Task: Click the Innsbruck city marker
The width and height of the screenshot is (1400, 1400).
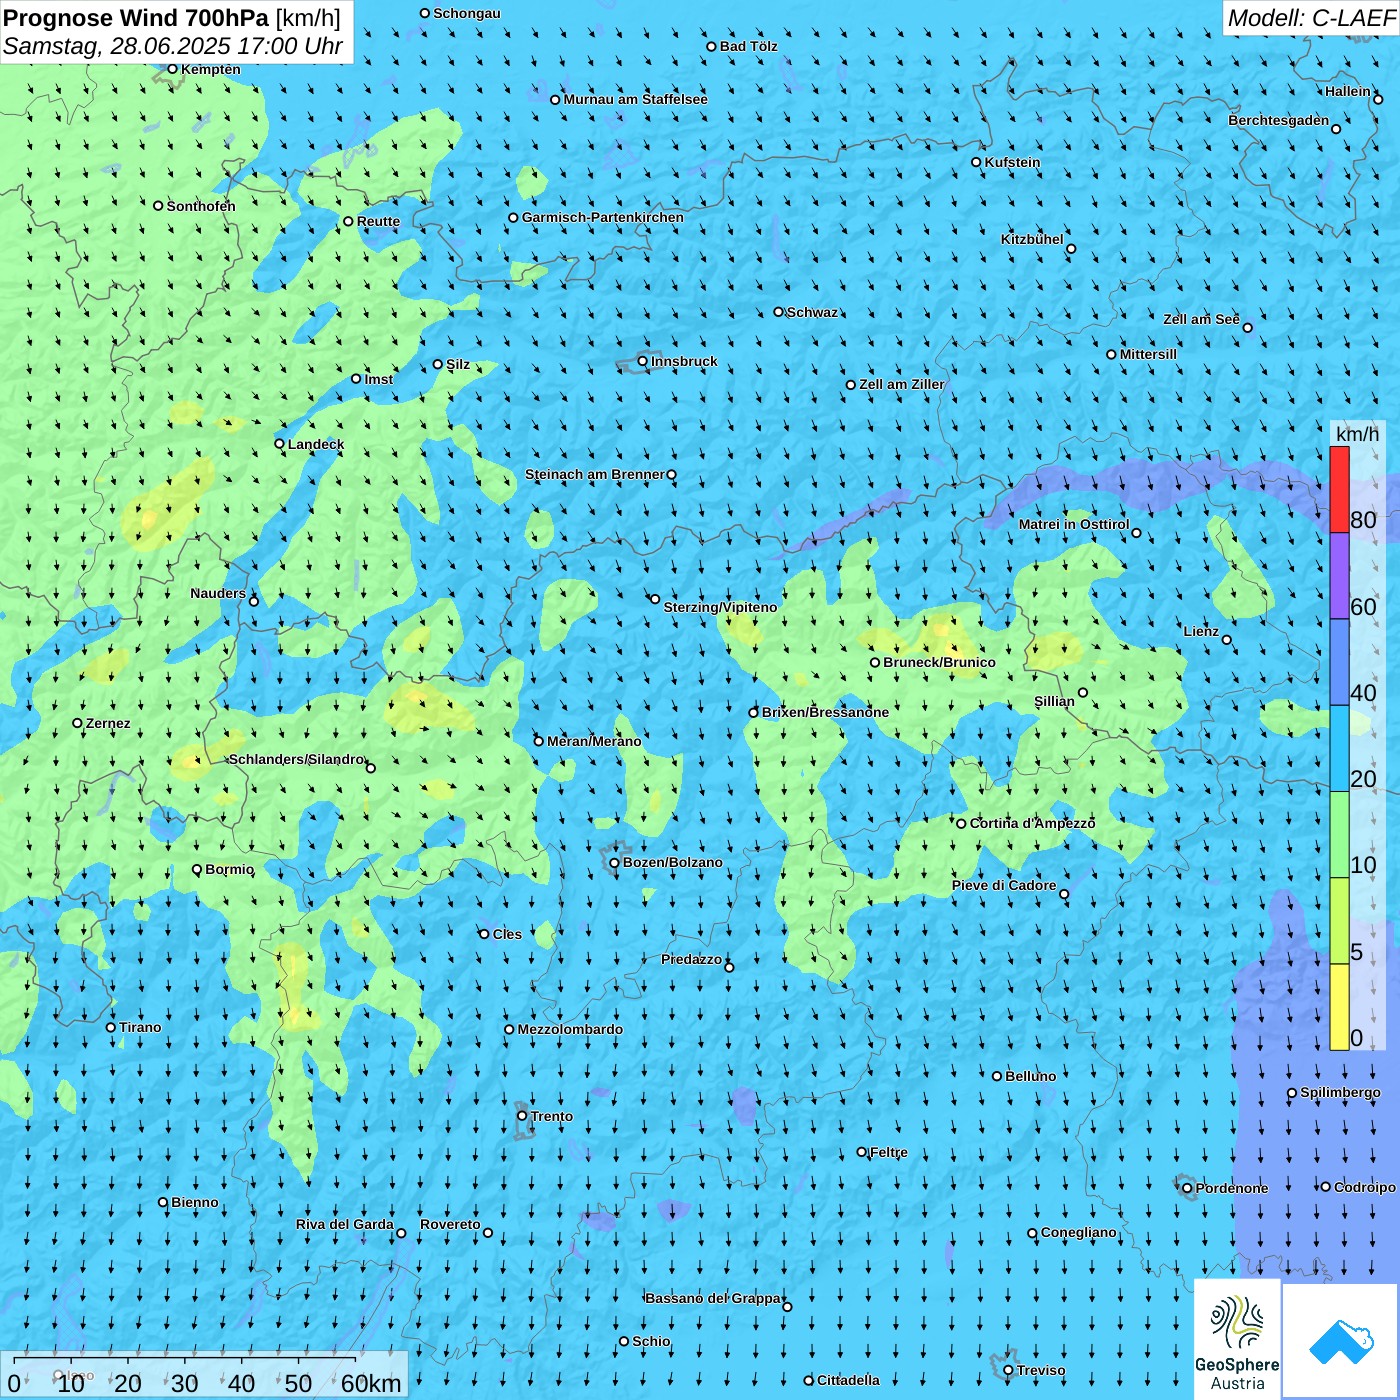Action: 643,361
